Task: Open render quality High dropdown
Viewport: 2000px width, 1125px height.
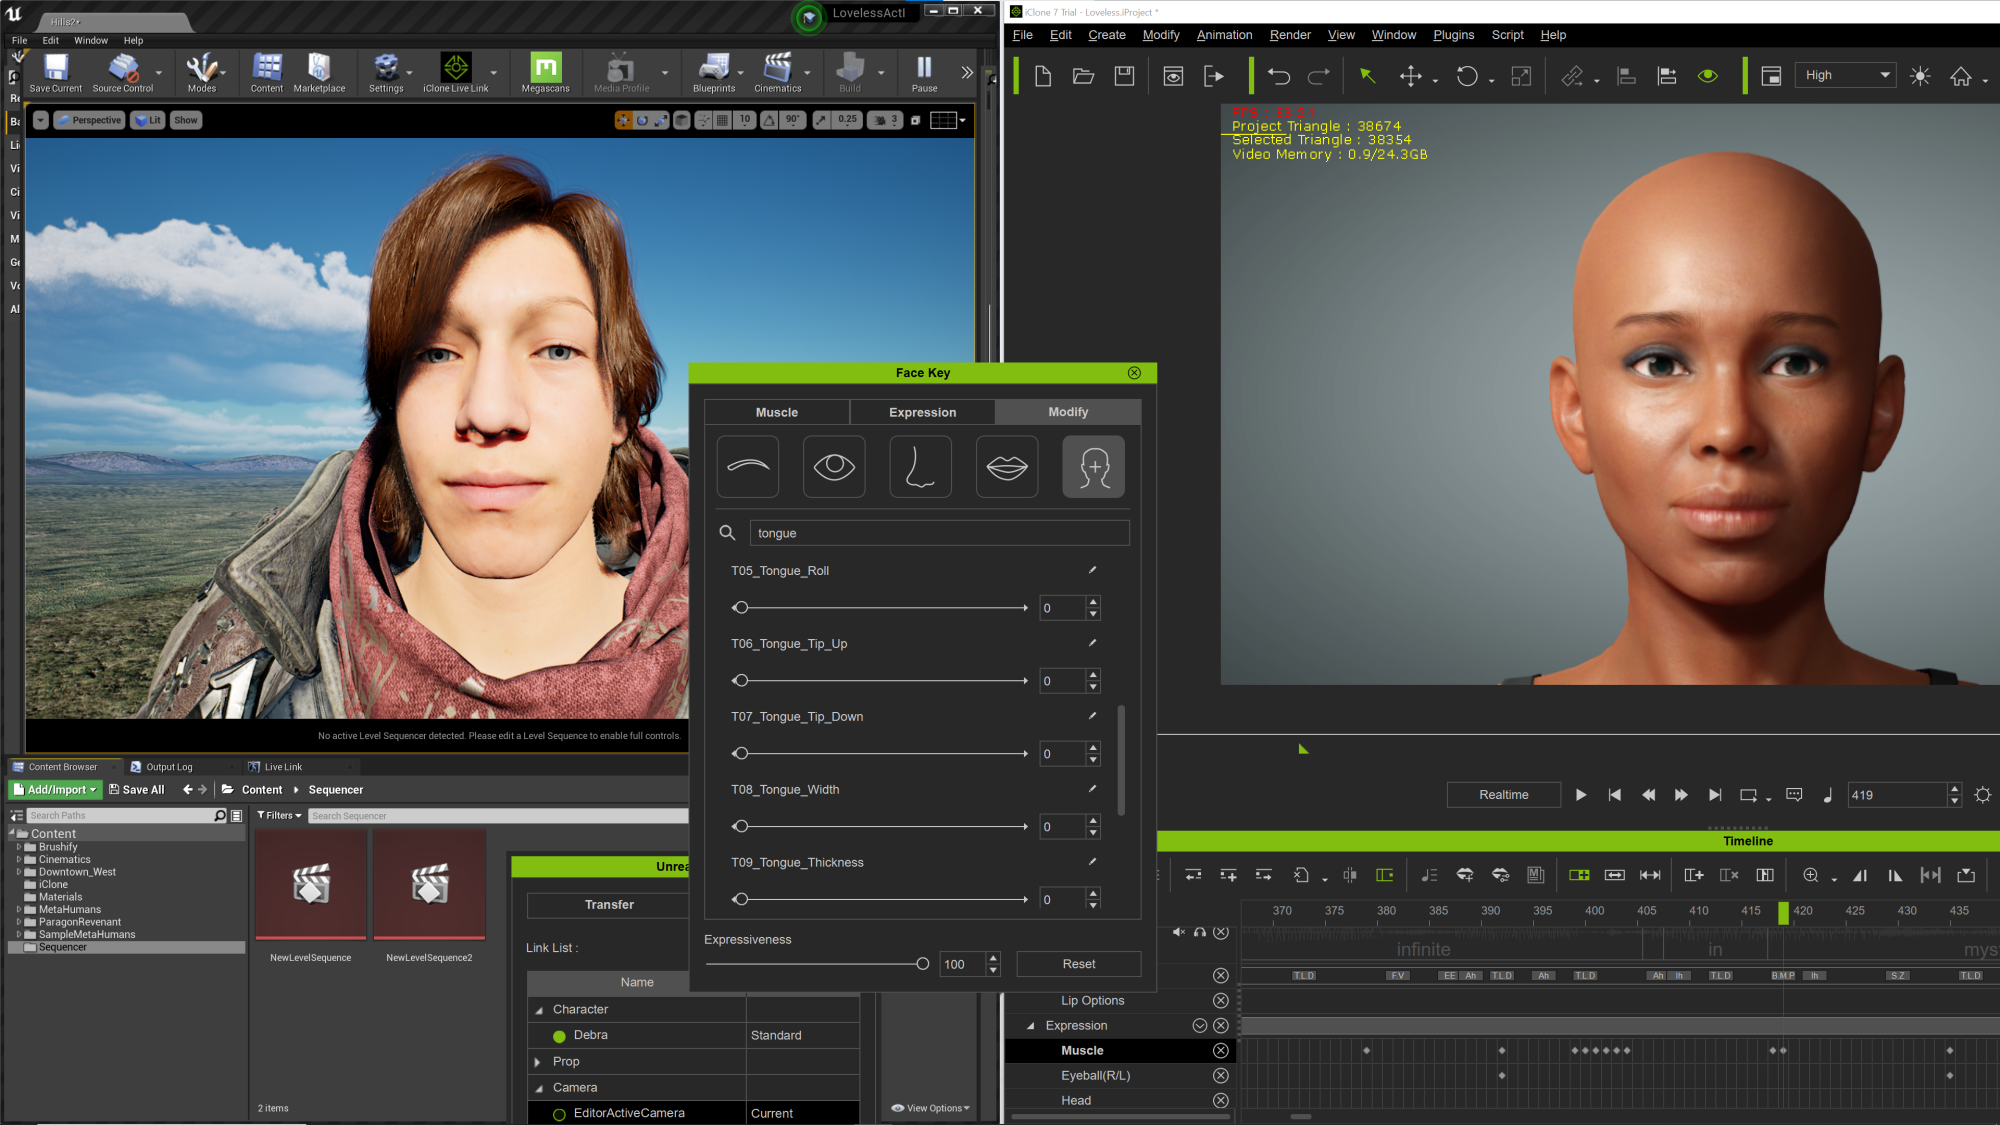Action: (x=1846, y=76)
